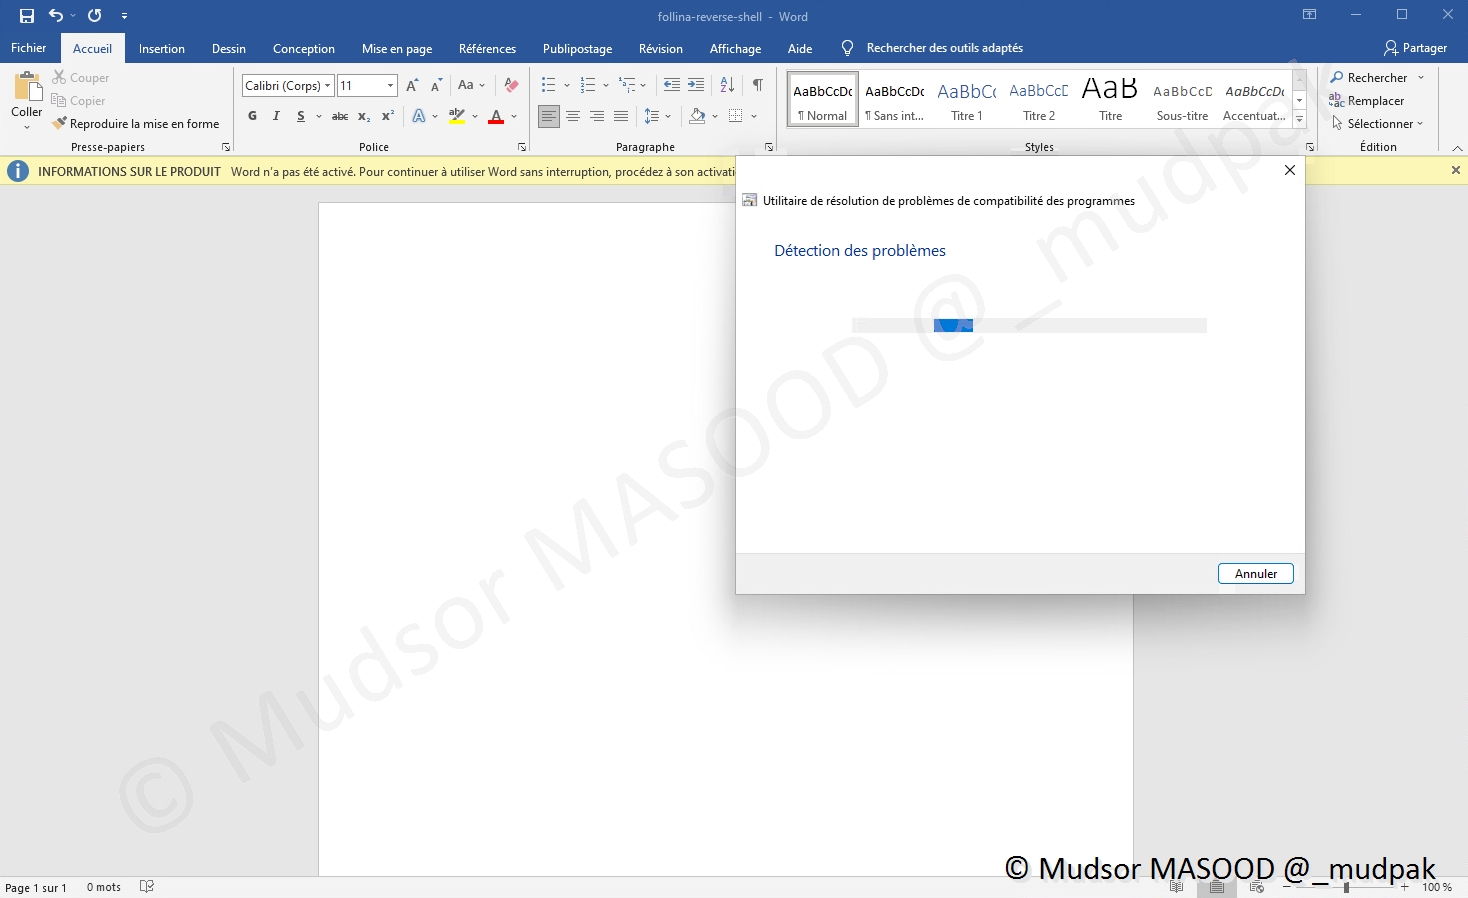1468x898 pixels.
Task: Adjust the zoom slider in status bar
Action: (1346, 887)
